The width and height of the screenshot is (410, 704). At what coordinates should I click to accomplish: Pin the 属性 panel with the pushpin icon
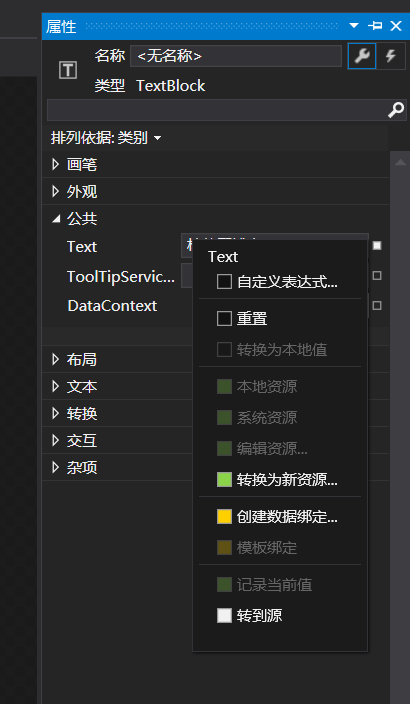375,26
